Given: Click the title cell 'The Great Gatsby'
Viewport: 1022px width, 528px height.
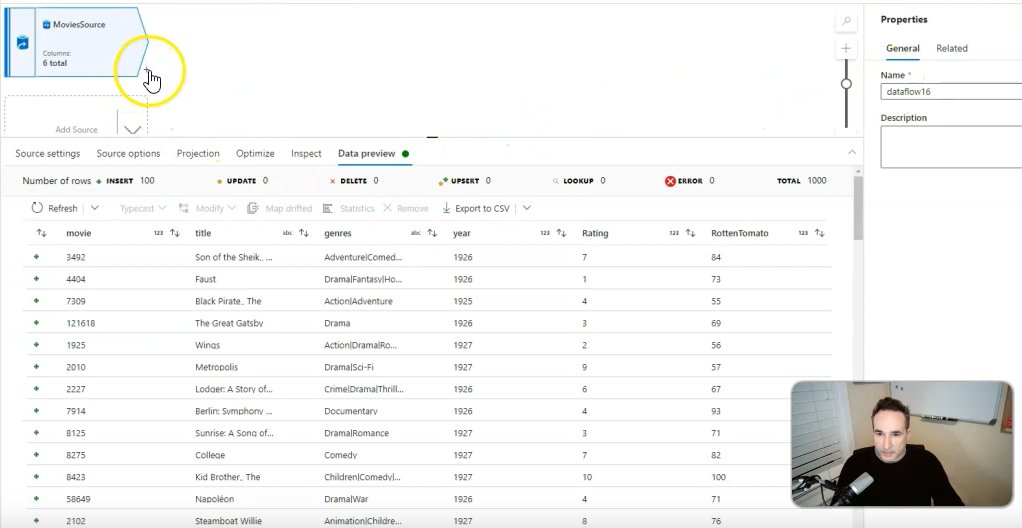Looking at the screenshot, I should point(229,323).
